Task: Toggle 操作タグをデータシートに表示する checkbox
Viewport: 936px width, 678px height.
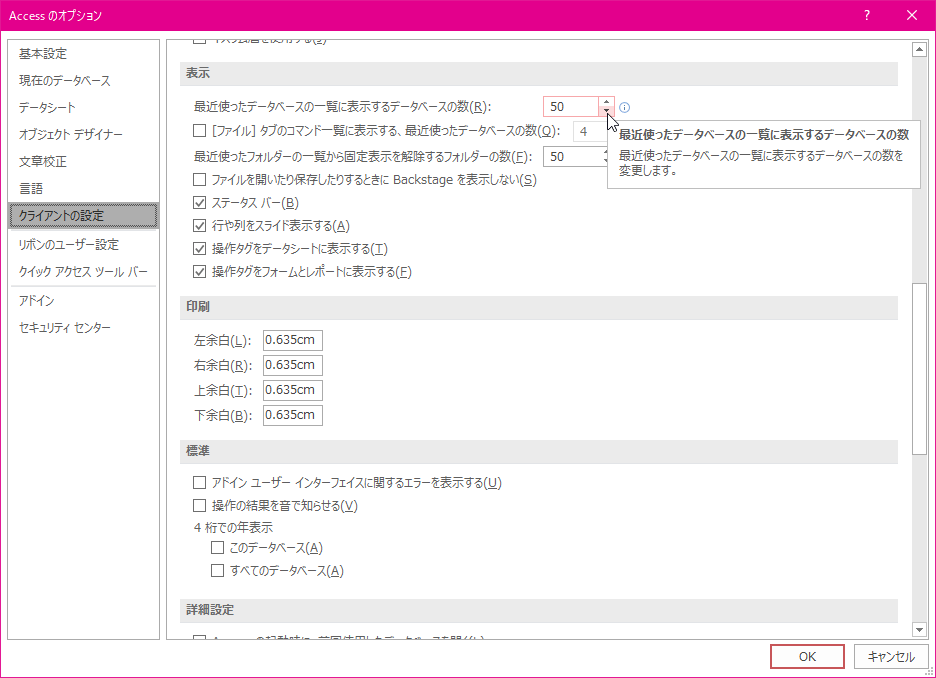Action: [x=199, y=249]
